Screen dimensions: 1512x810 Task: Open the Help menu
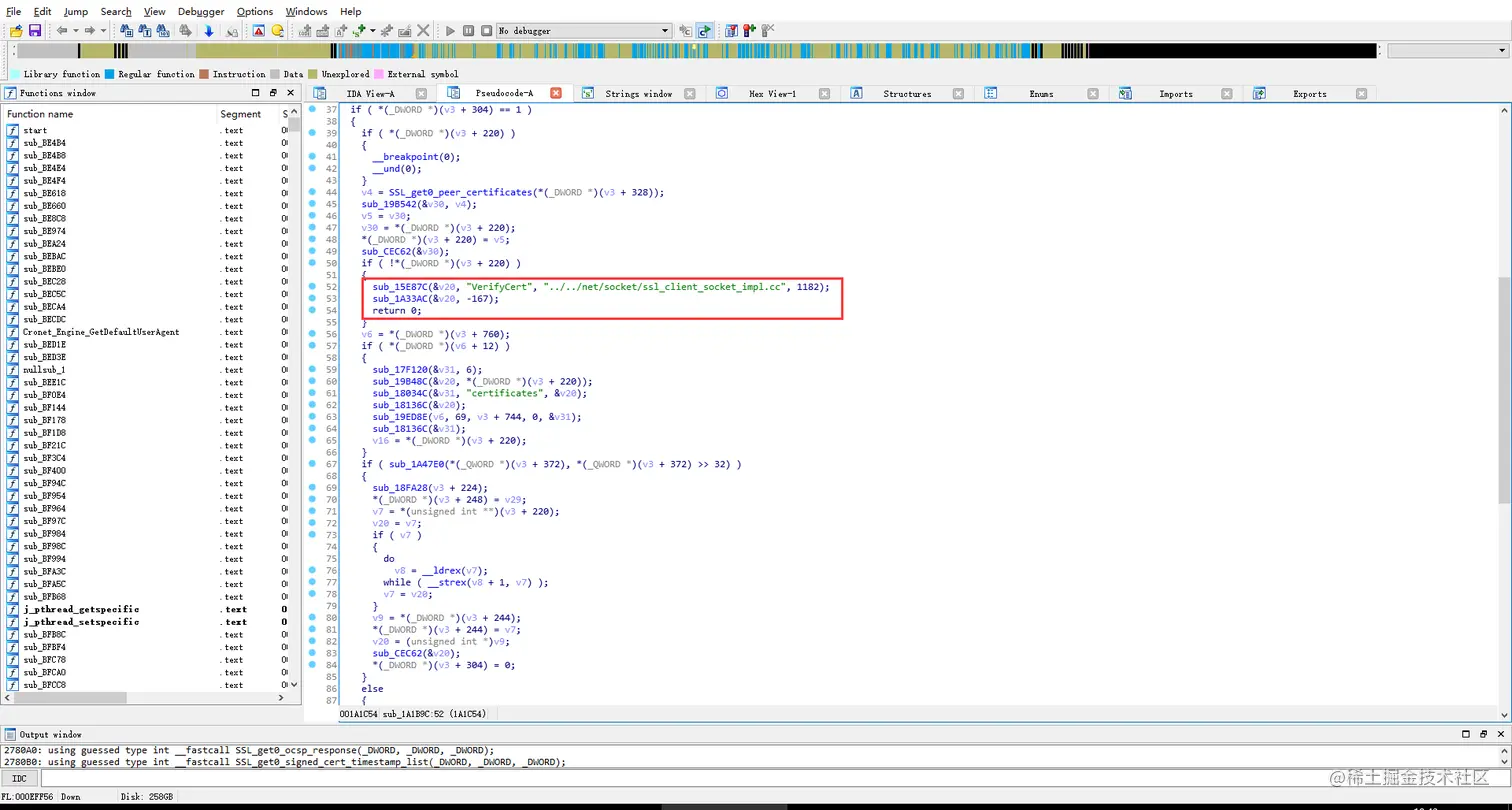[x=351, y=11]
